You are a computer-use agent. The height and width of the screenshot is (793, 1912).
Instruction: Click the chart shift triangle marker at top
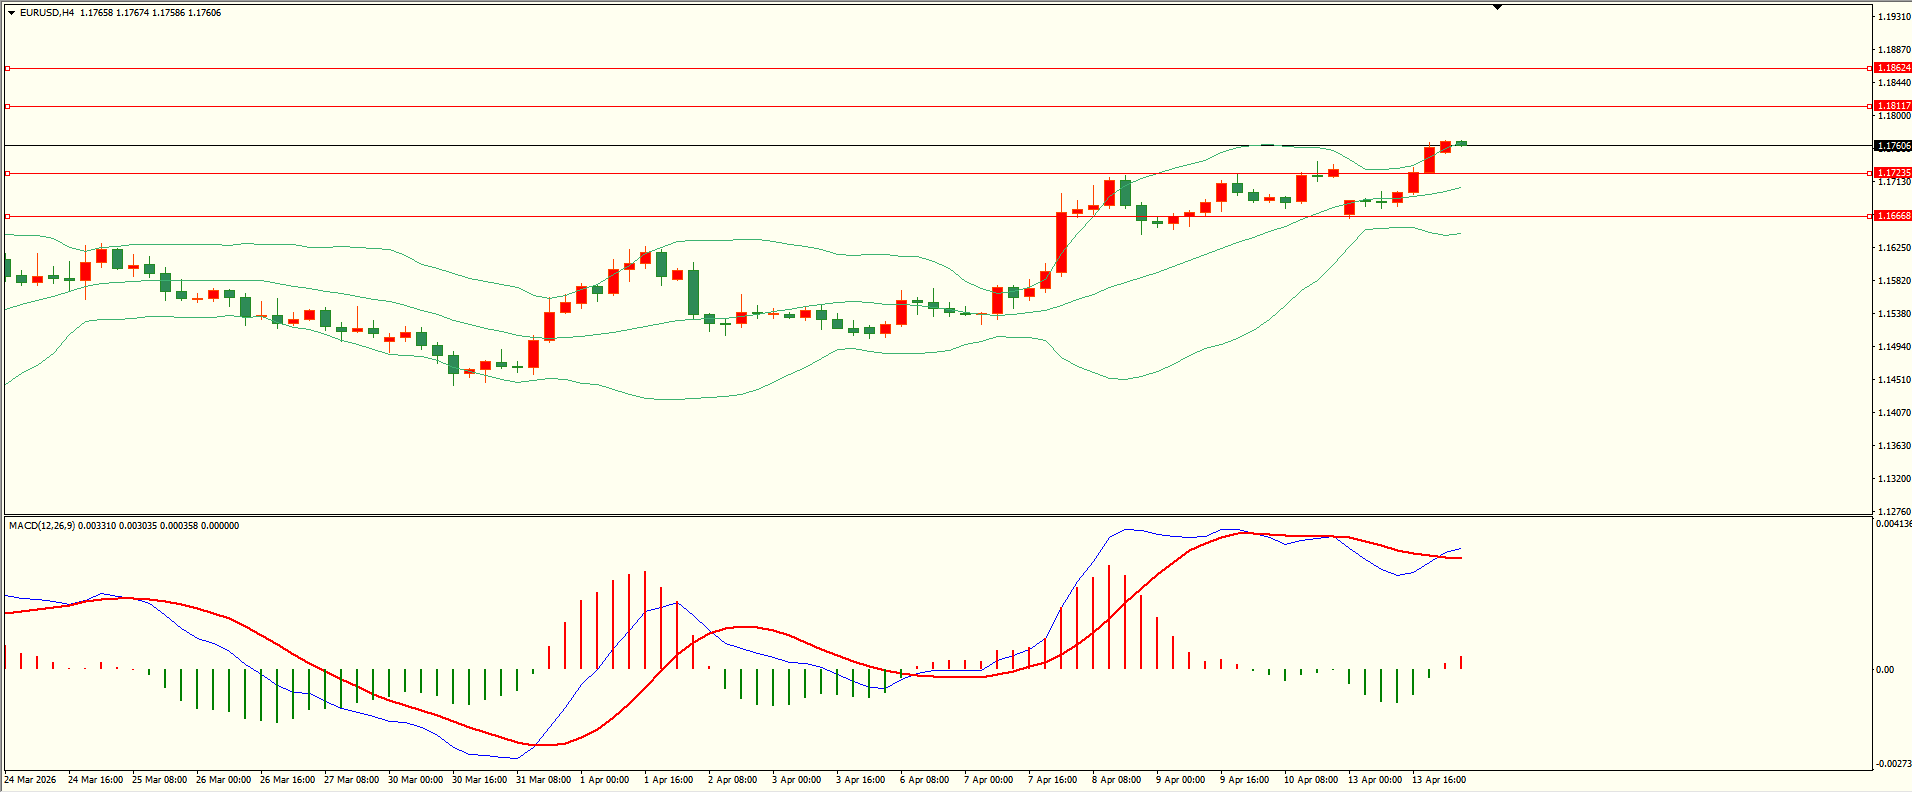(1497, 7)
